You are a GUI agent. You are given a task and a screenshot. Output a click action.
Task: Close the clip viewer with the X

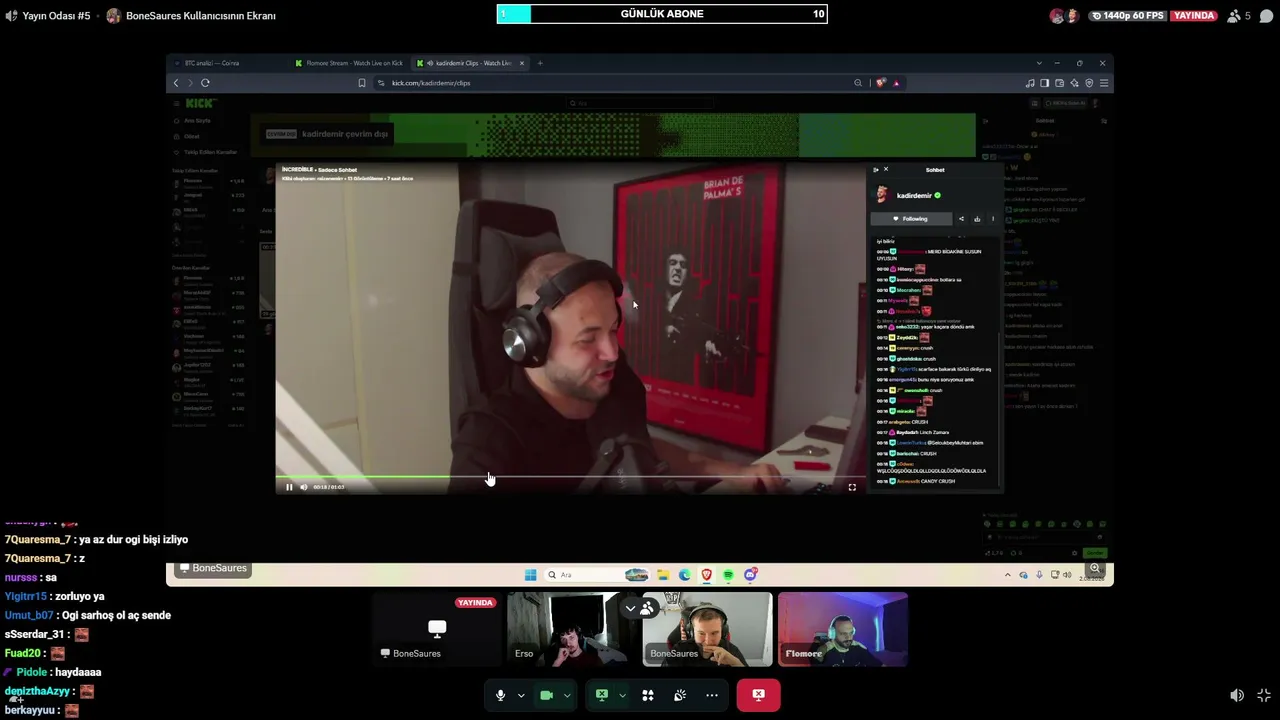click(x=885, y=170)
